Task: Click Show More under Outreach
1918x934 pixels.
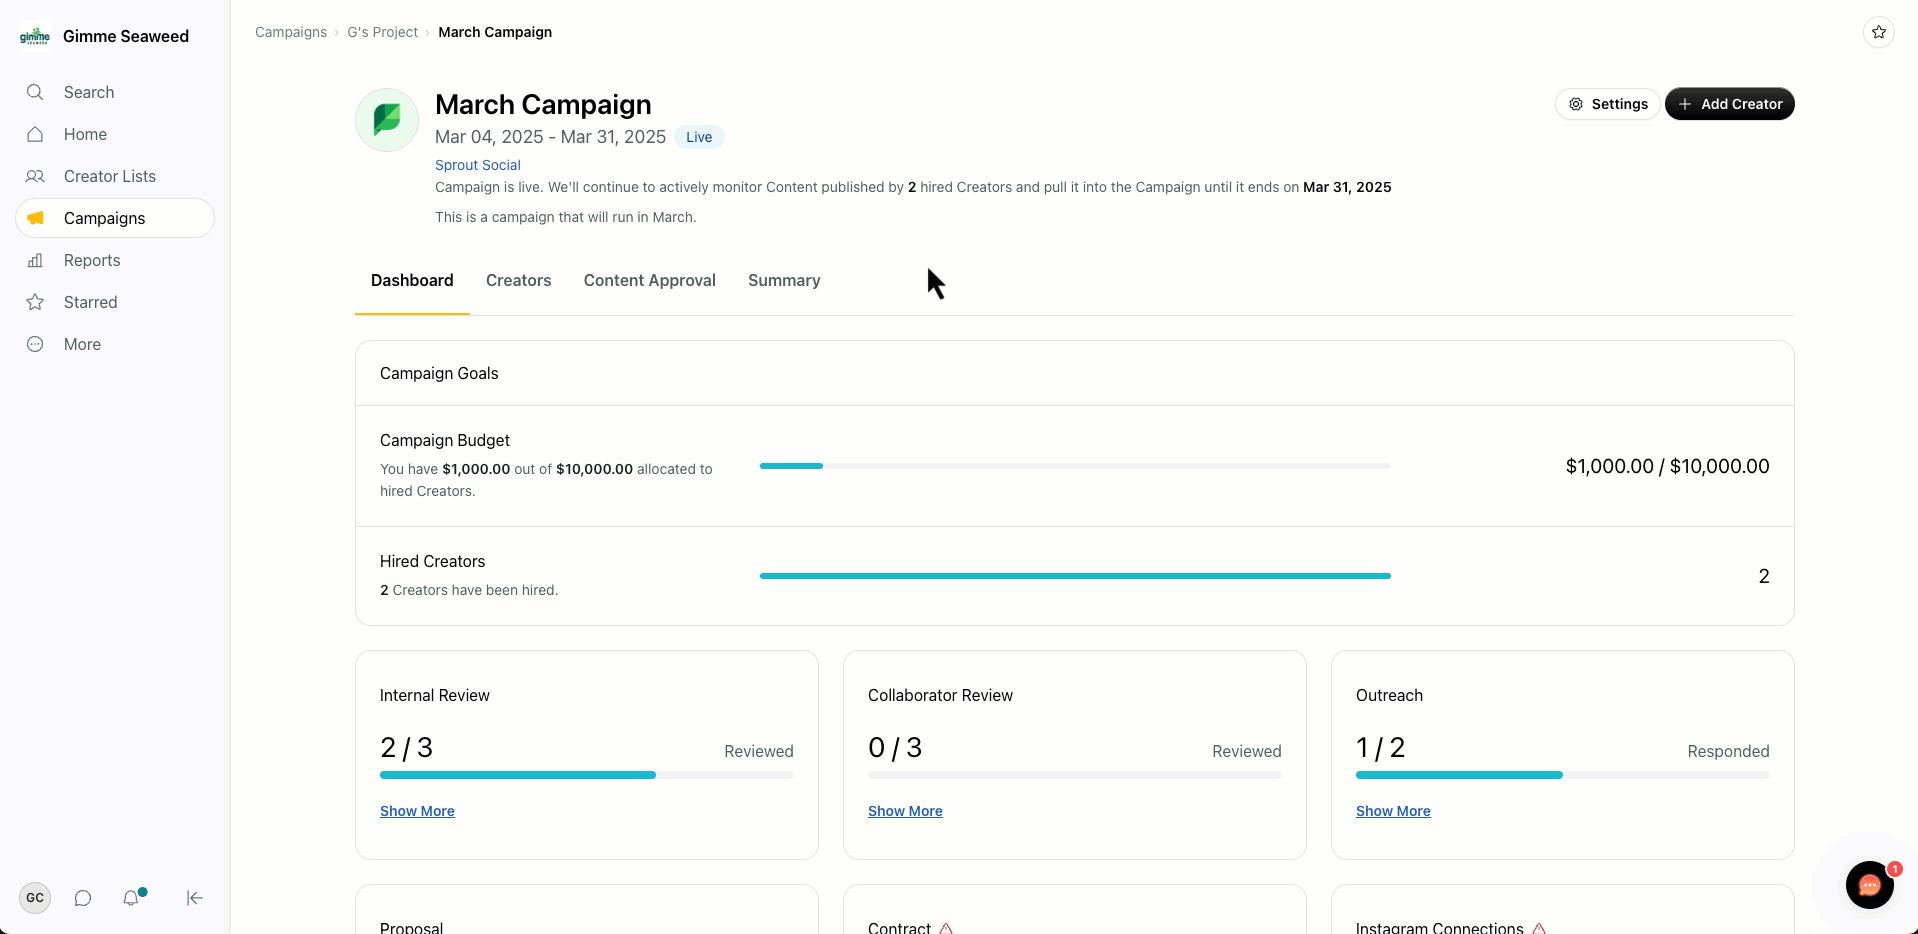Action: tap(1393, 811)
